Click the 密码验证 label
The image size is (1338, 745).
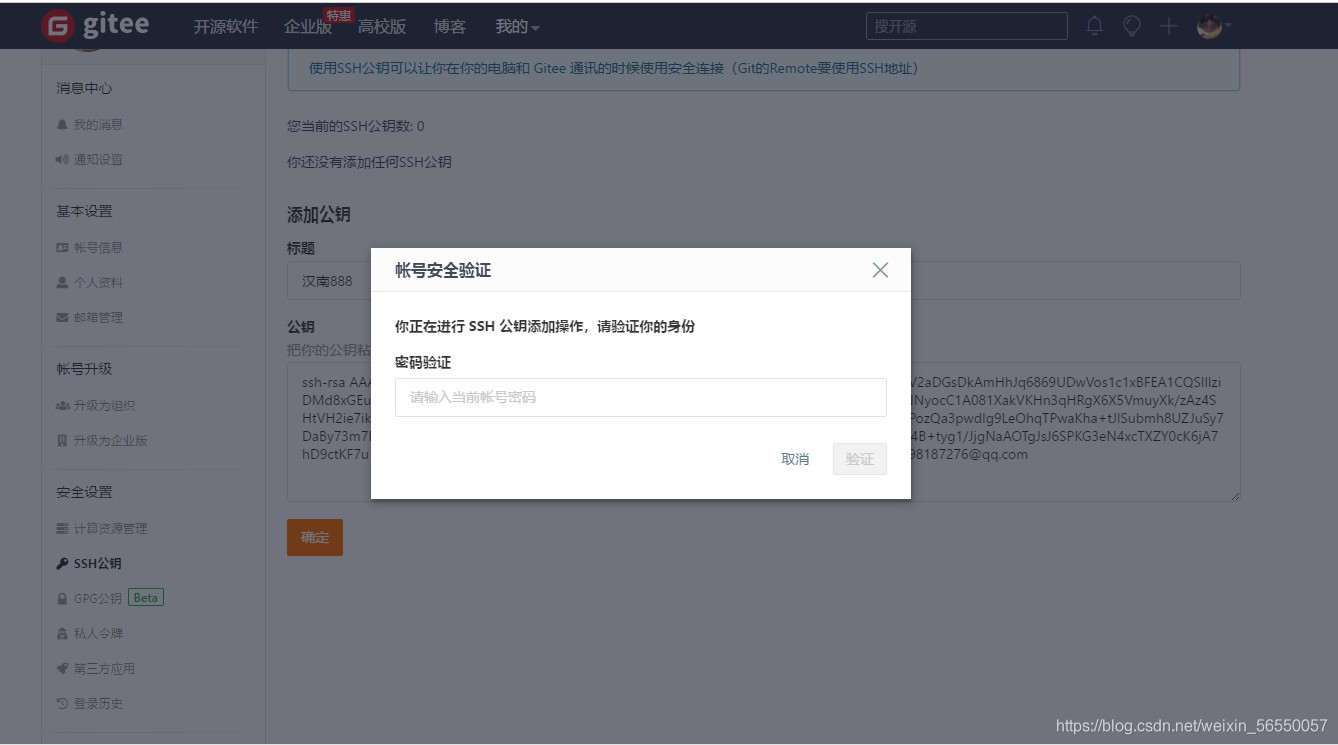coord(423,362)
